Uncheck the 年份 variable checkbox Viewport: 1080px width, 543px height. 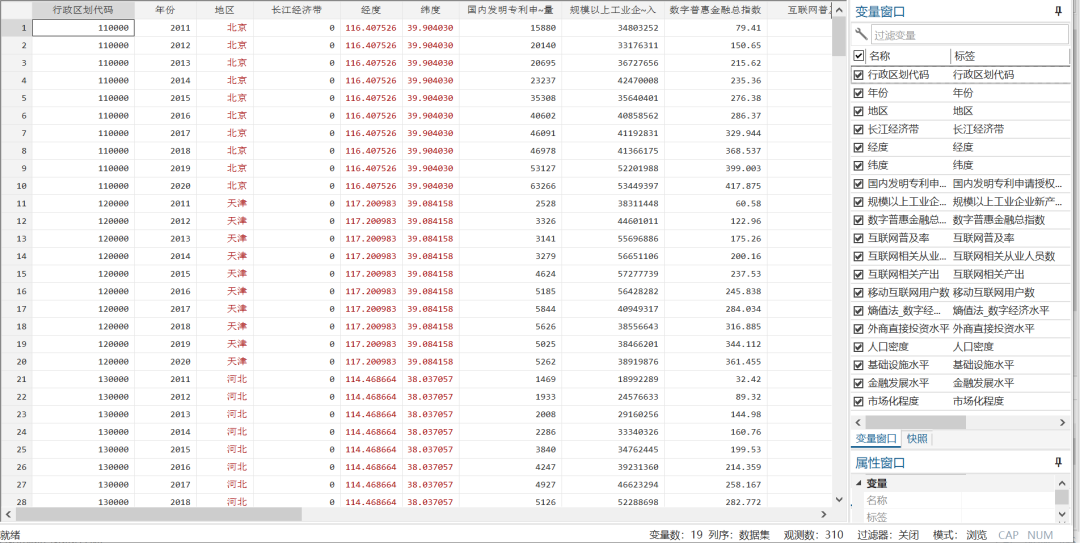click(858, 93)
